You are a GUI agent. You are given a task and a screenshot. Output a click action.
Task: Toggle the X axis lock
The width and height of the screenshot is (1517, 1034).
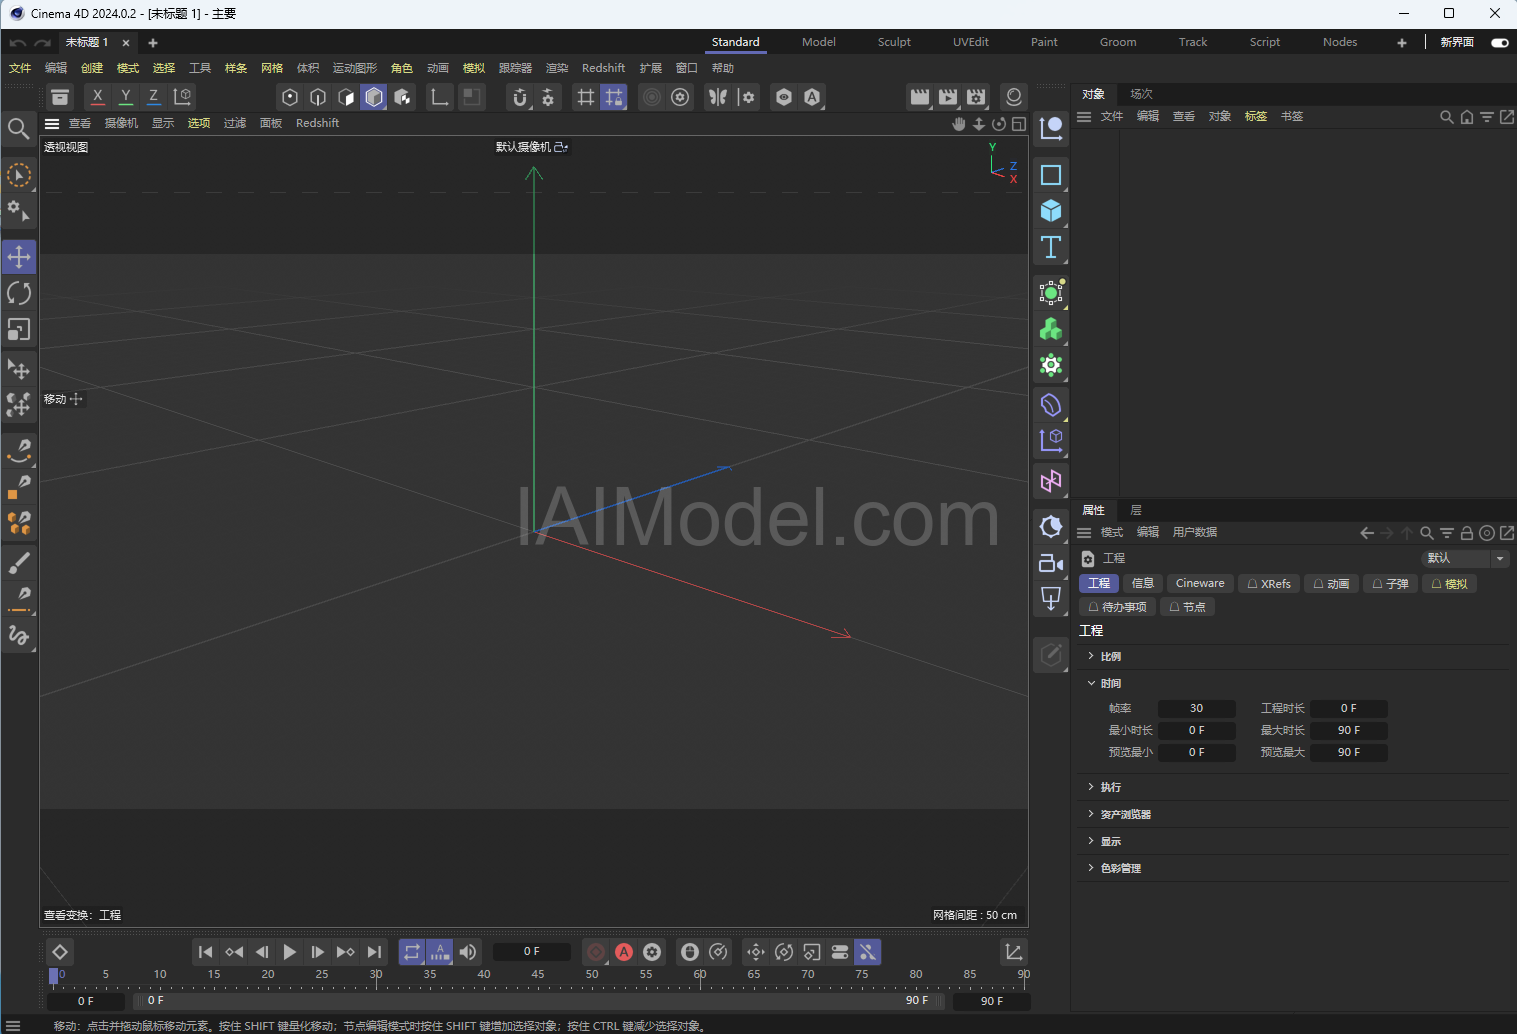pos(97,97)
